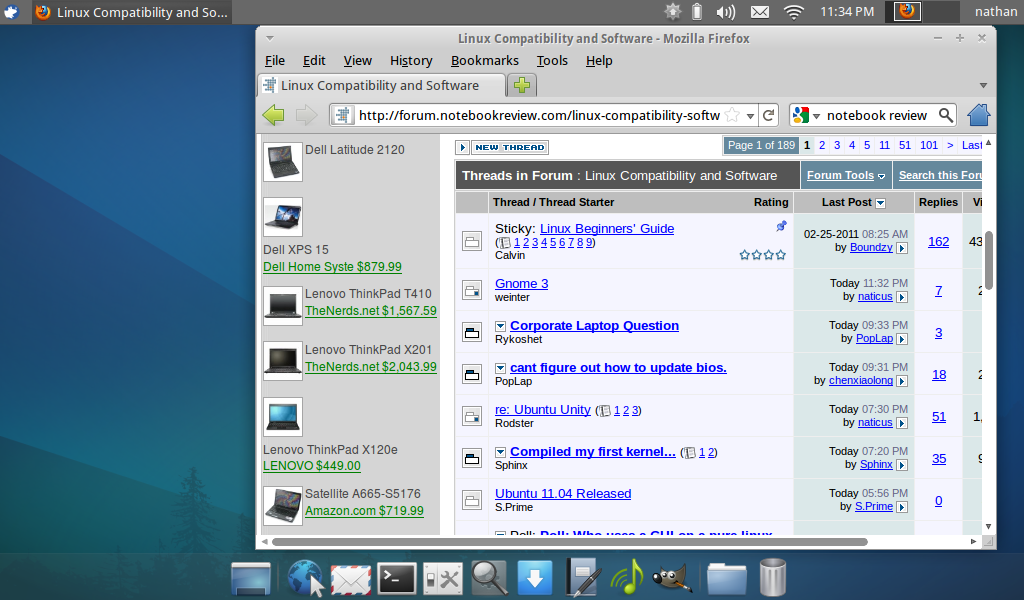Open the Dell Home Syste $879.99 offer

click(332, 266)
